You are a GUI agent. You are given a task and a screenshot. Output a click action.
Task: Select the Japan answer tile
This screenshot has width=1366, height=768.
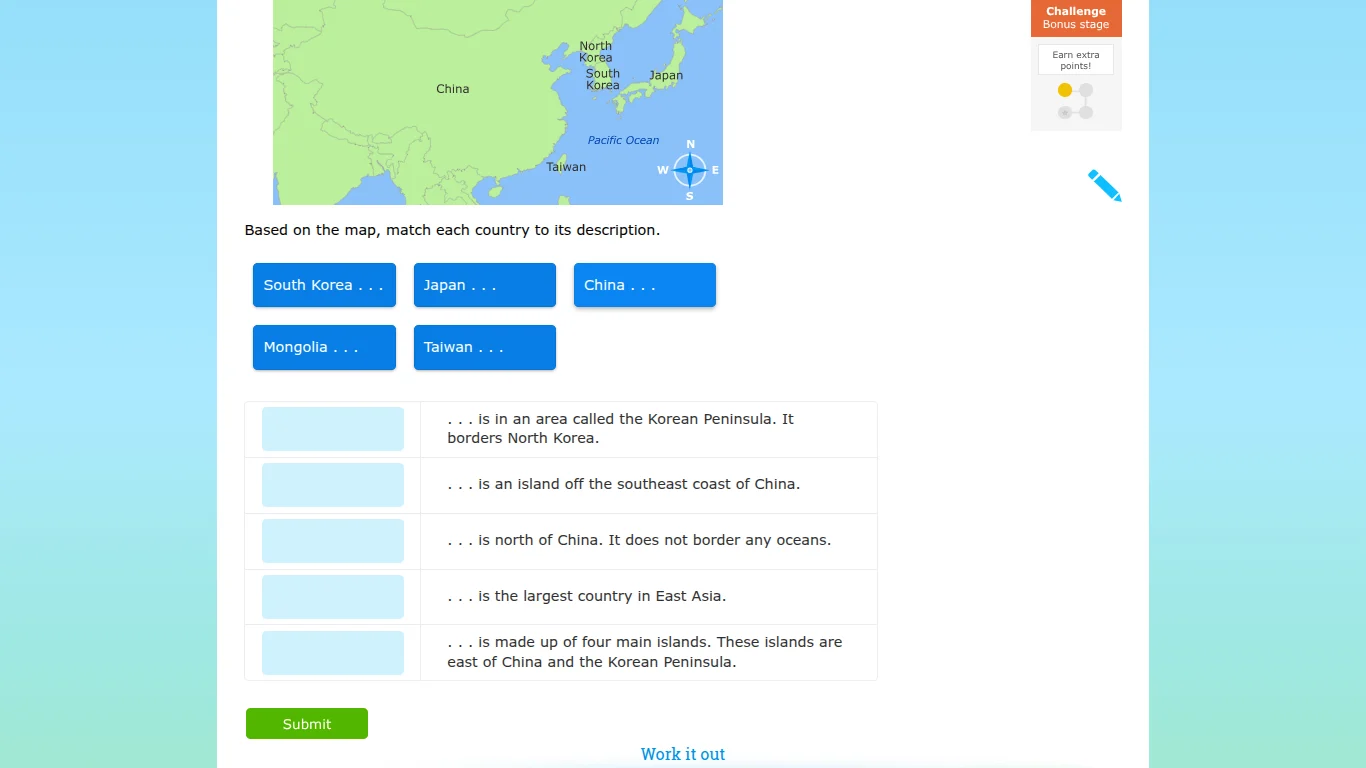point(484,285)
